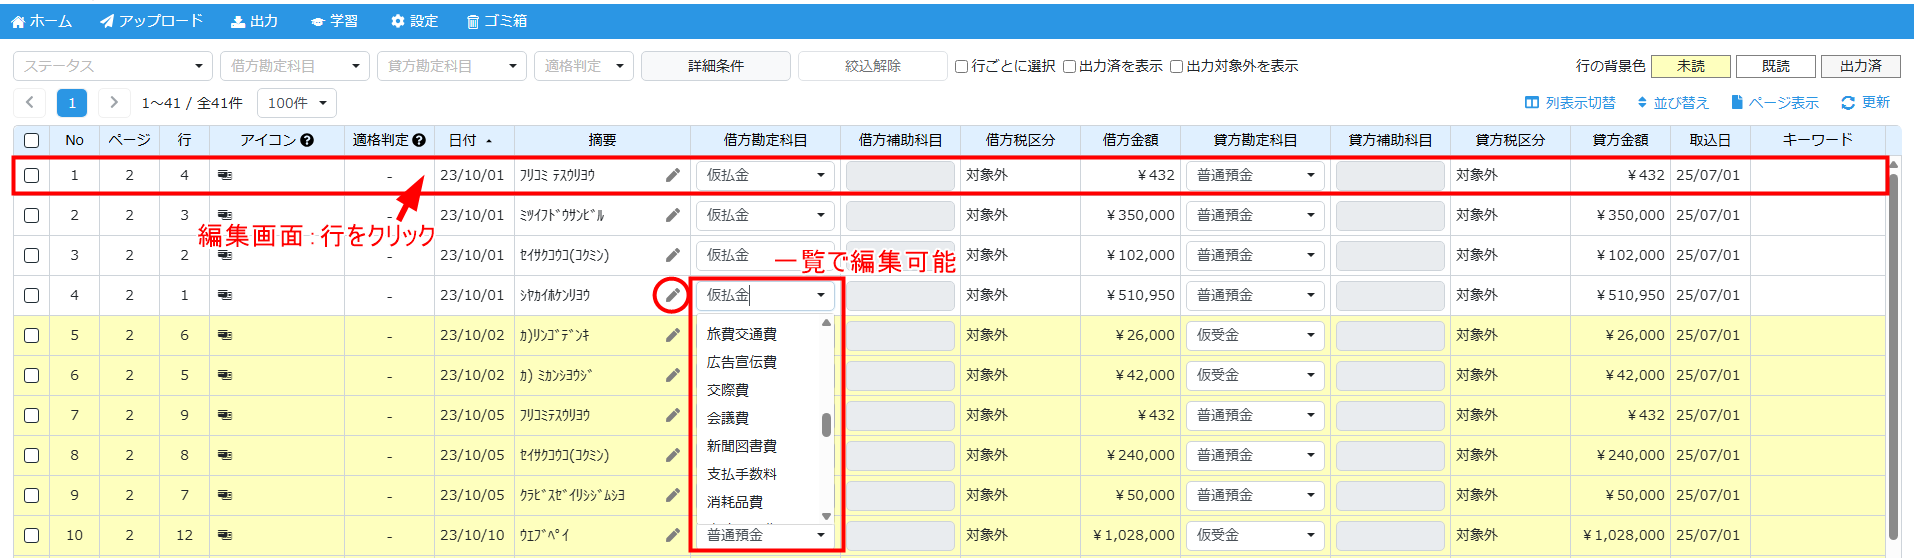
Task: Click the help icon beside 適格判定 header
Action: point(419,140)
